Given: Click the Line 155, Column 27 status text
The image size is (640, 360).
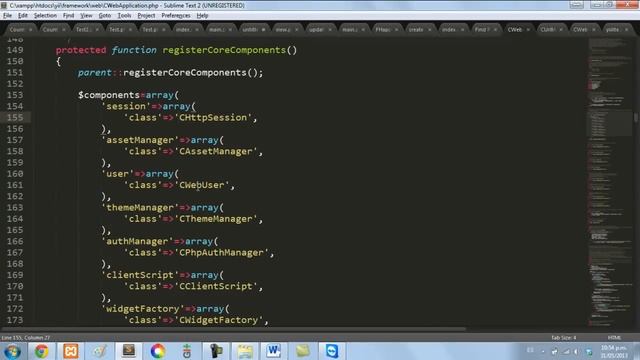Looking at the screenshot, I should point(26,338).
